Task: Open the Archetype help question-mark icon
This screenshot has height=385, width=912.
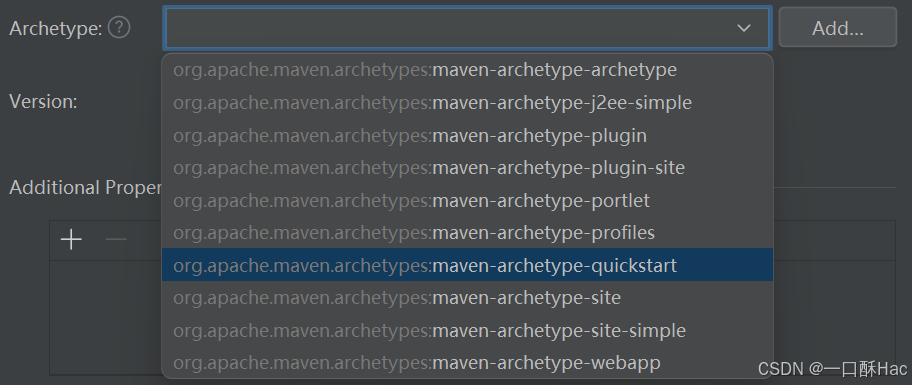Action: pos(119,27)
